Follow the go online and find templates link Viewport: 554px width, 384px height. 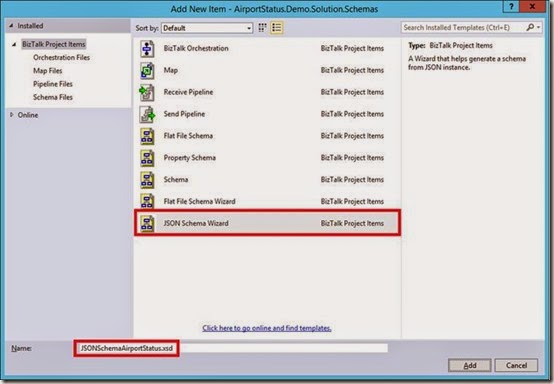[267, 328]
